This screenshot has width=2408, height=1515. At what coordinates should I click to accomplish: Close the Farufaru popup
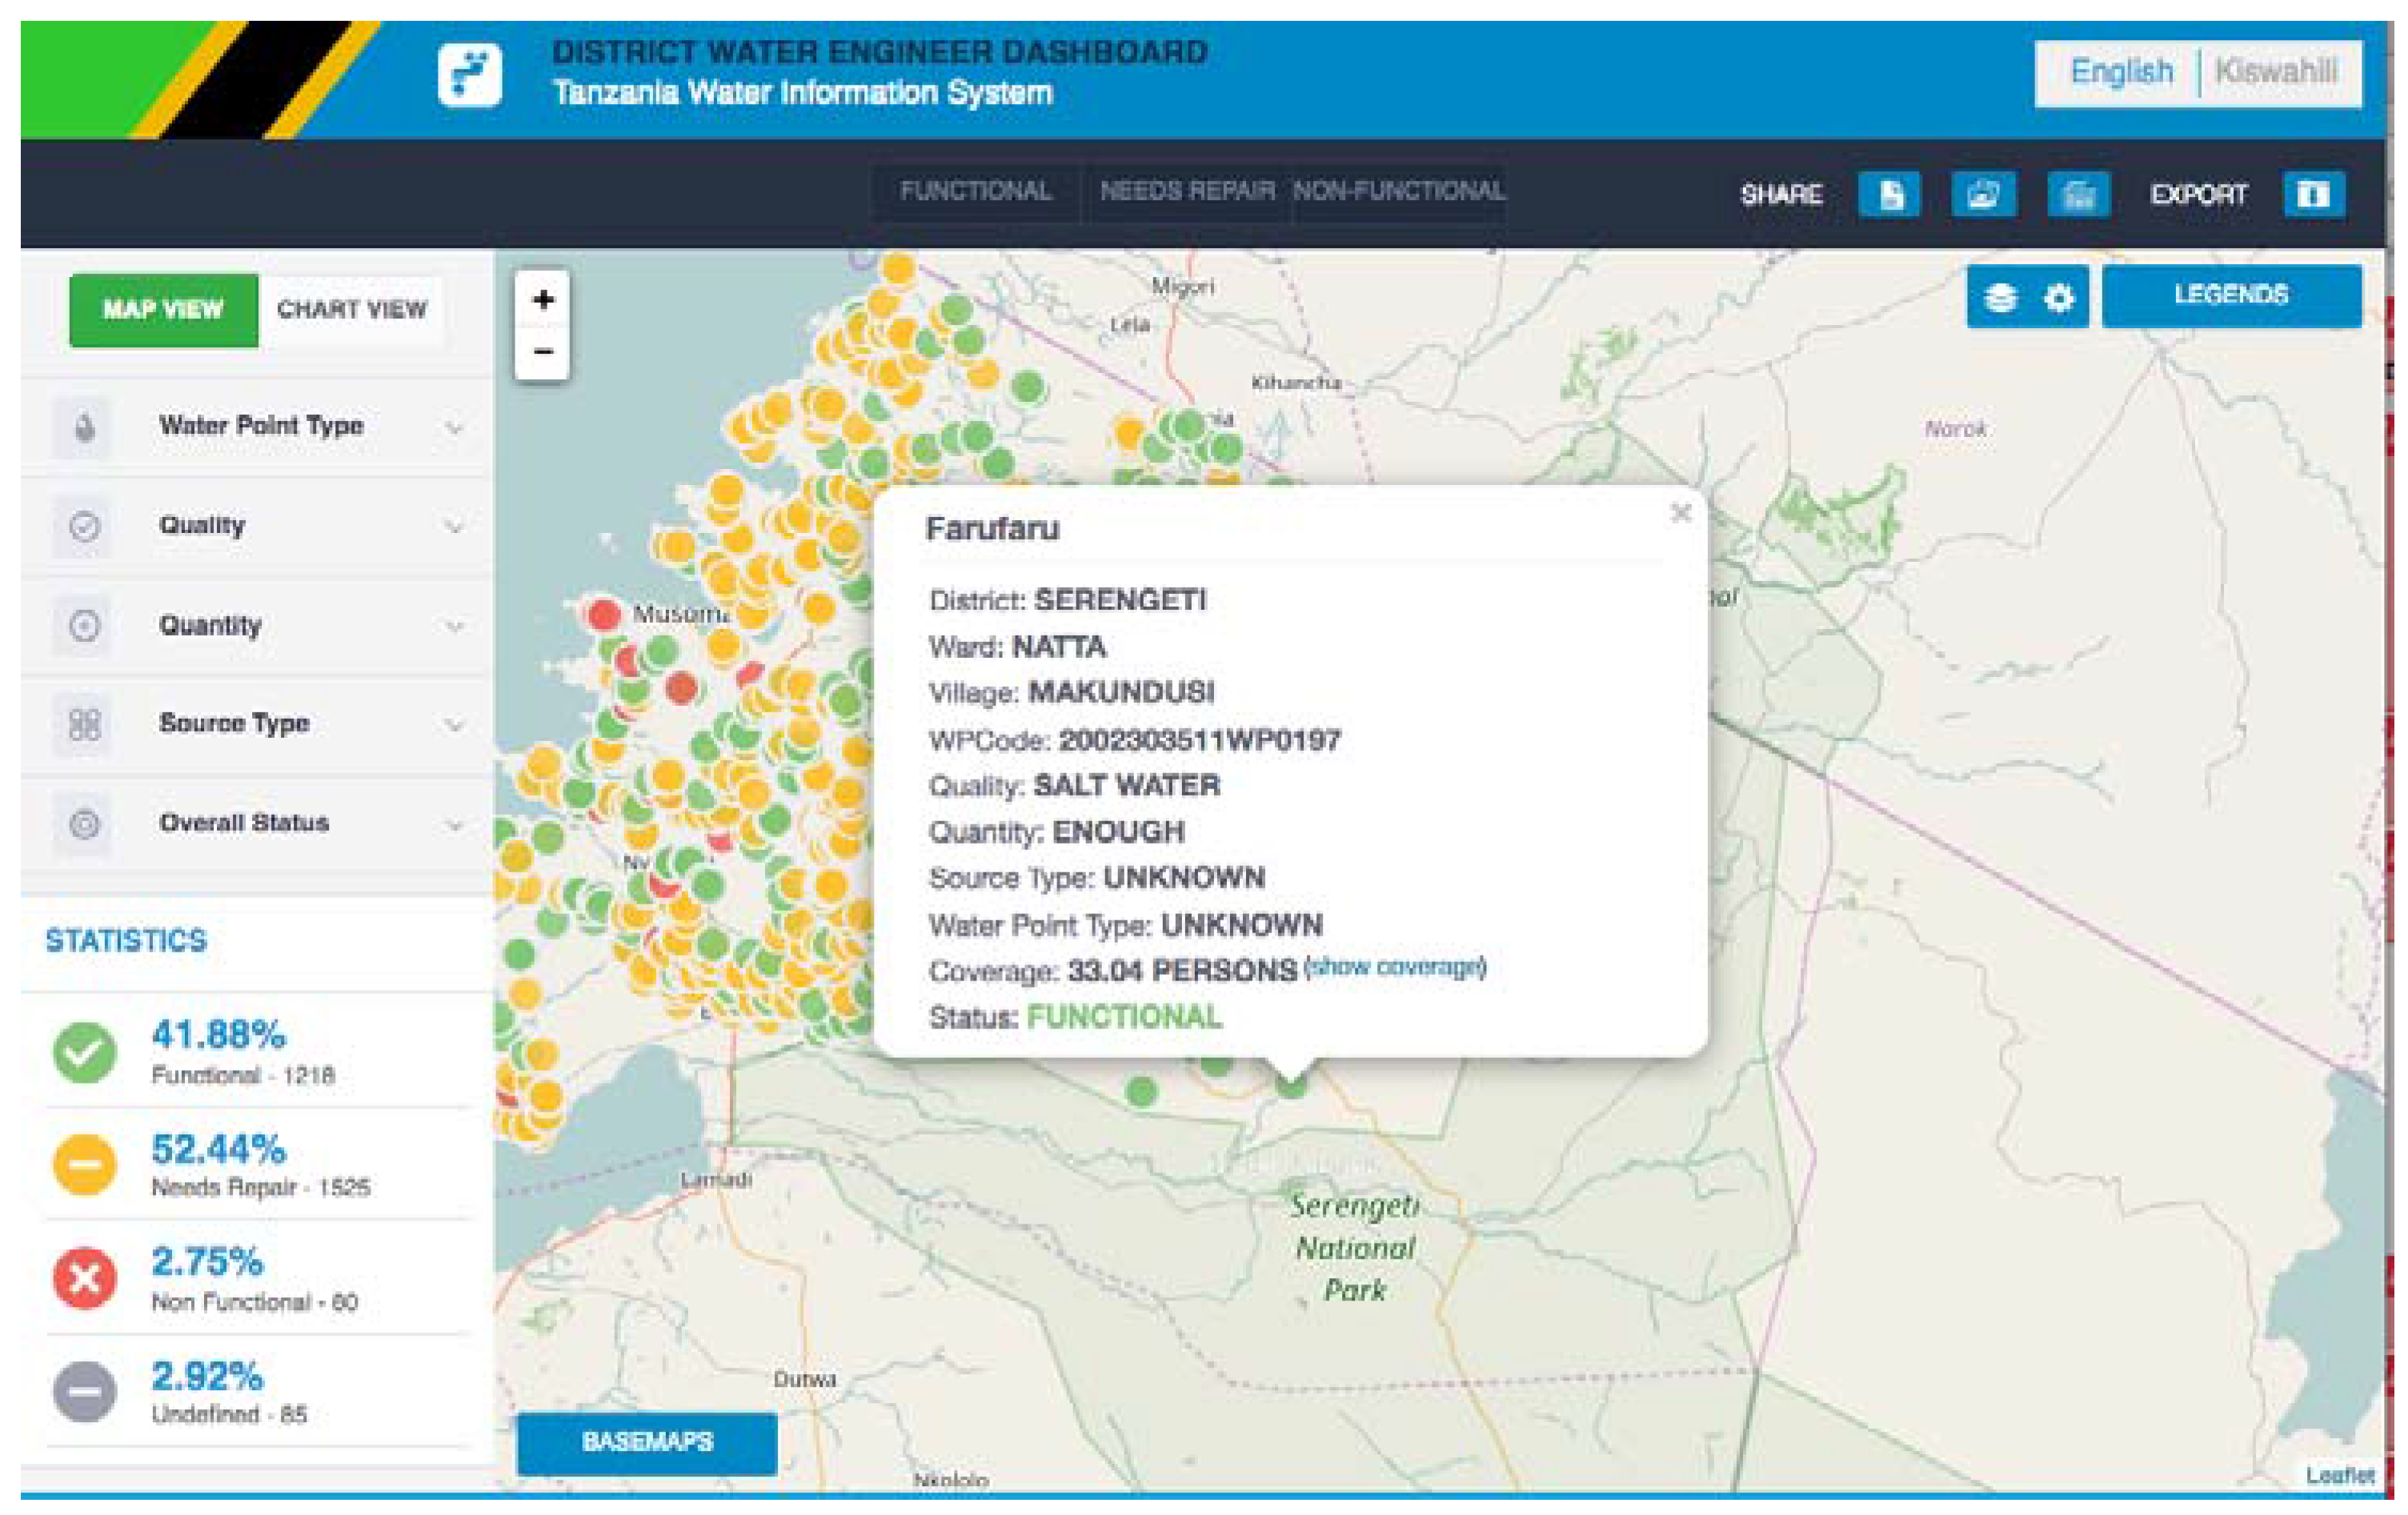point(1681,513)
